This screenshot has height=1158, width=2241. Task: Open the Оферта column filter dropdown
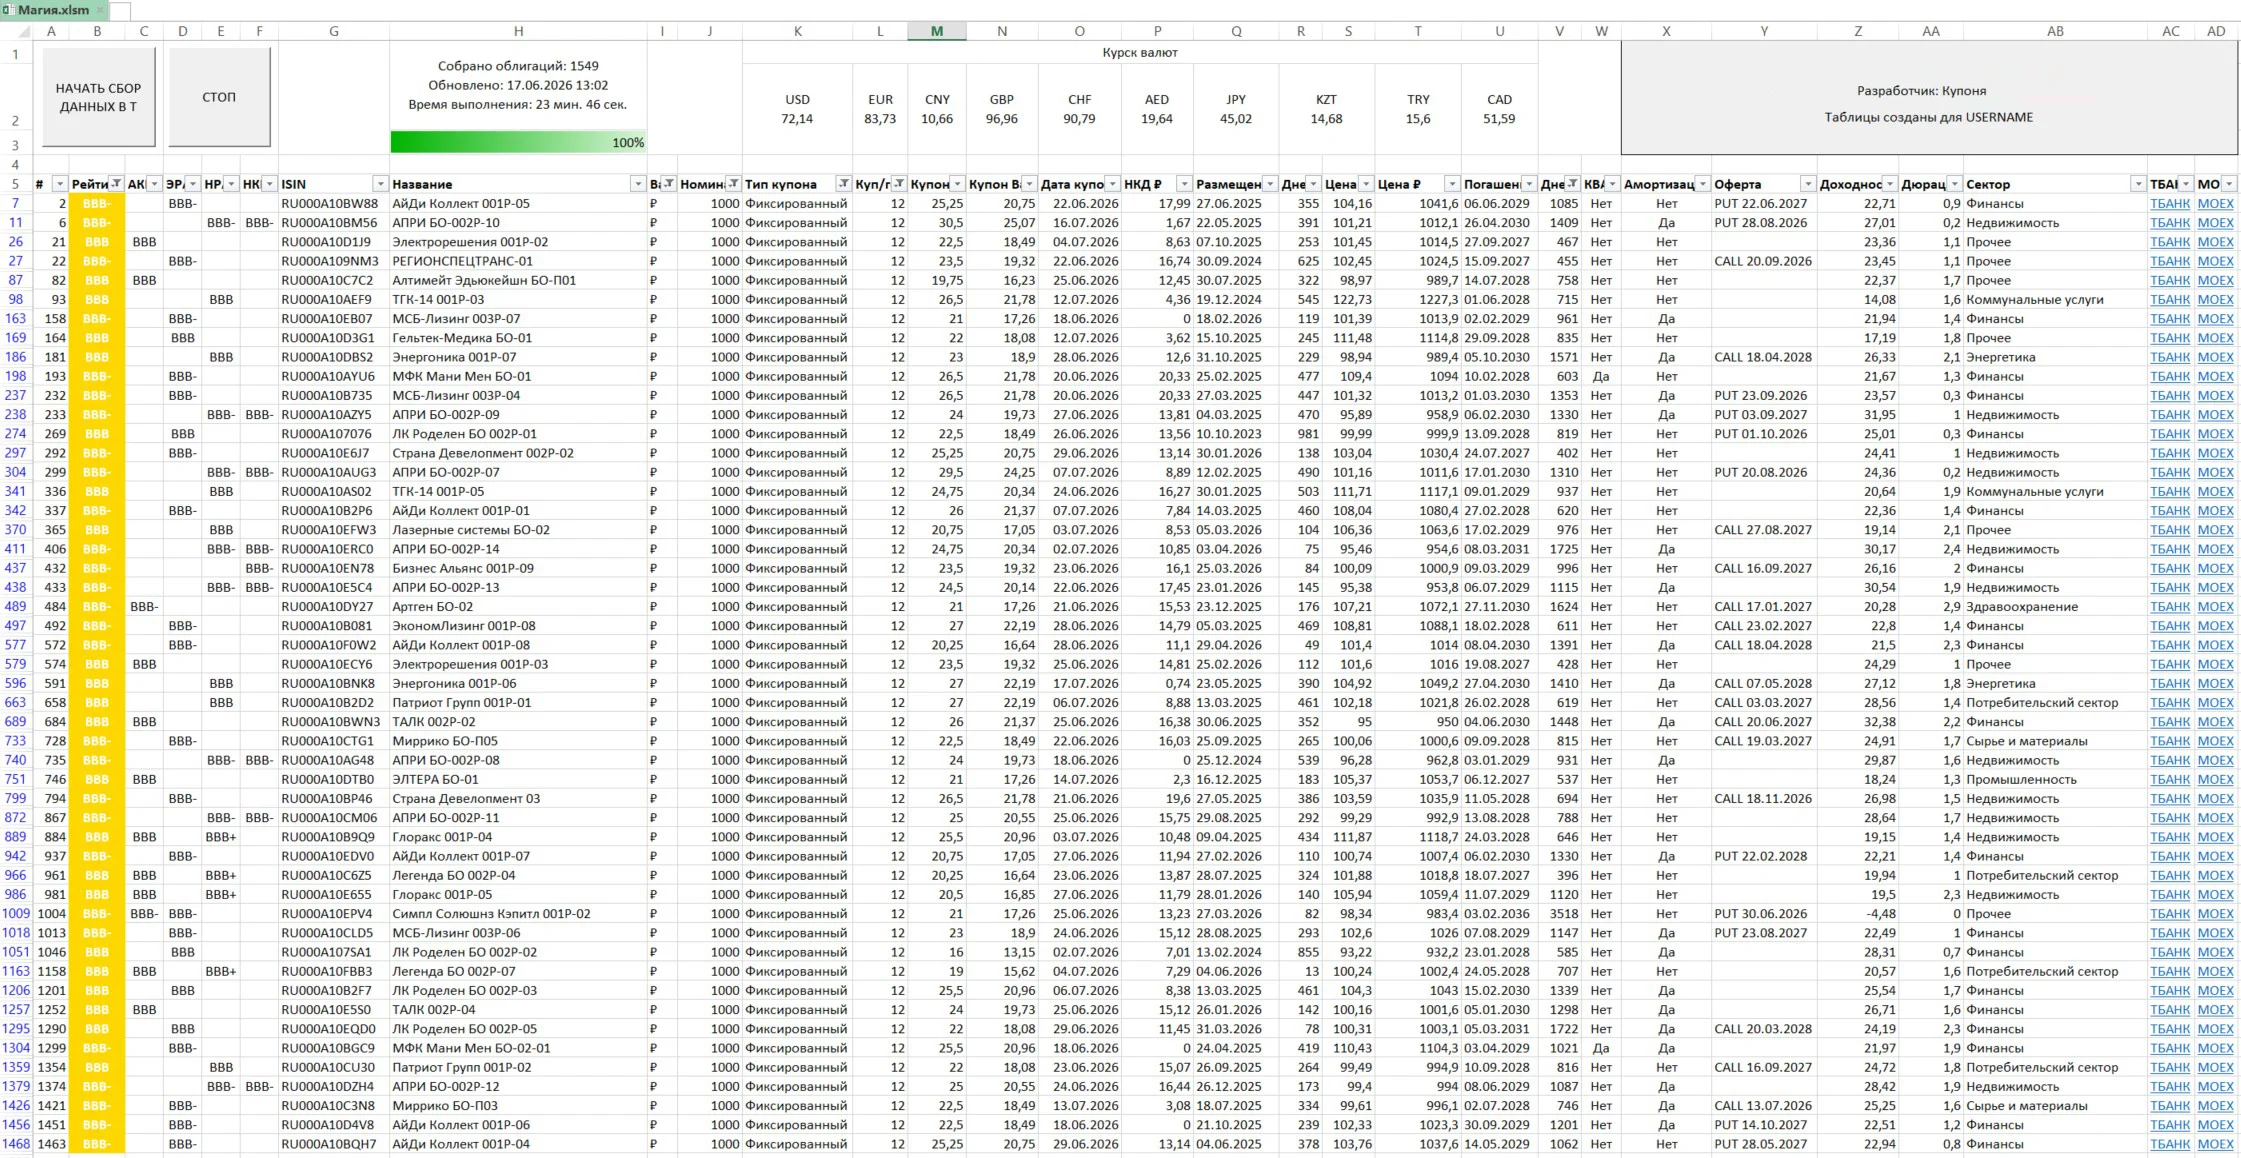coord(1808,184)
